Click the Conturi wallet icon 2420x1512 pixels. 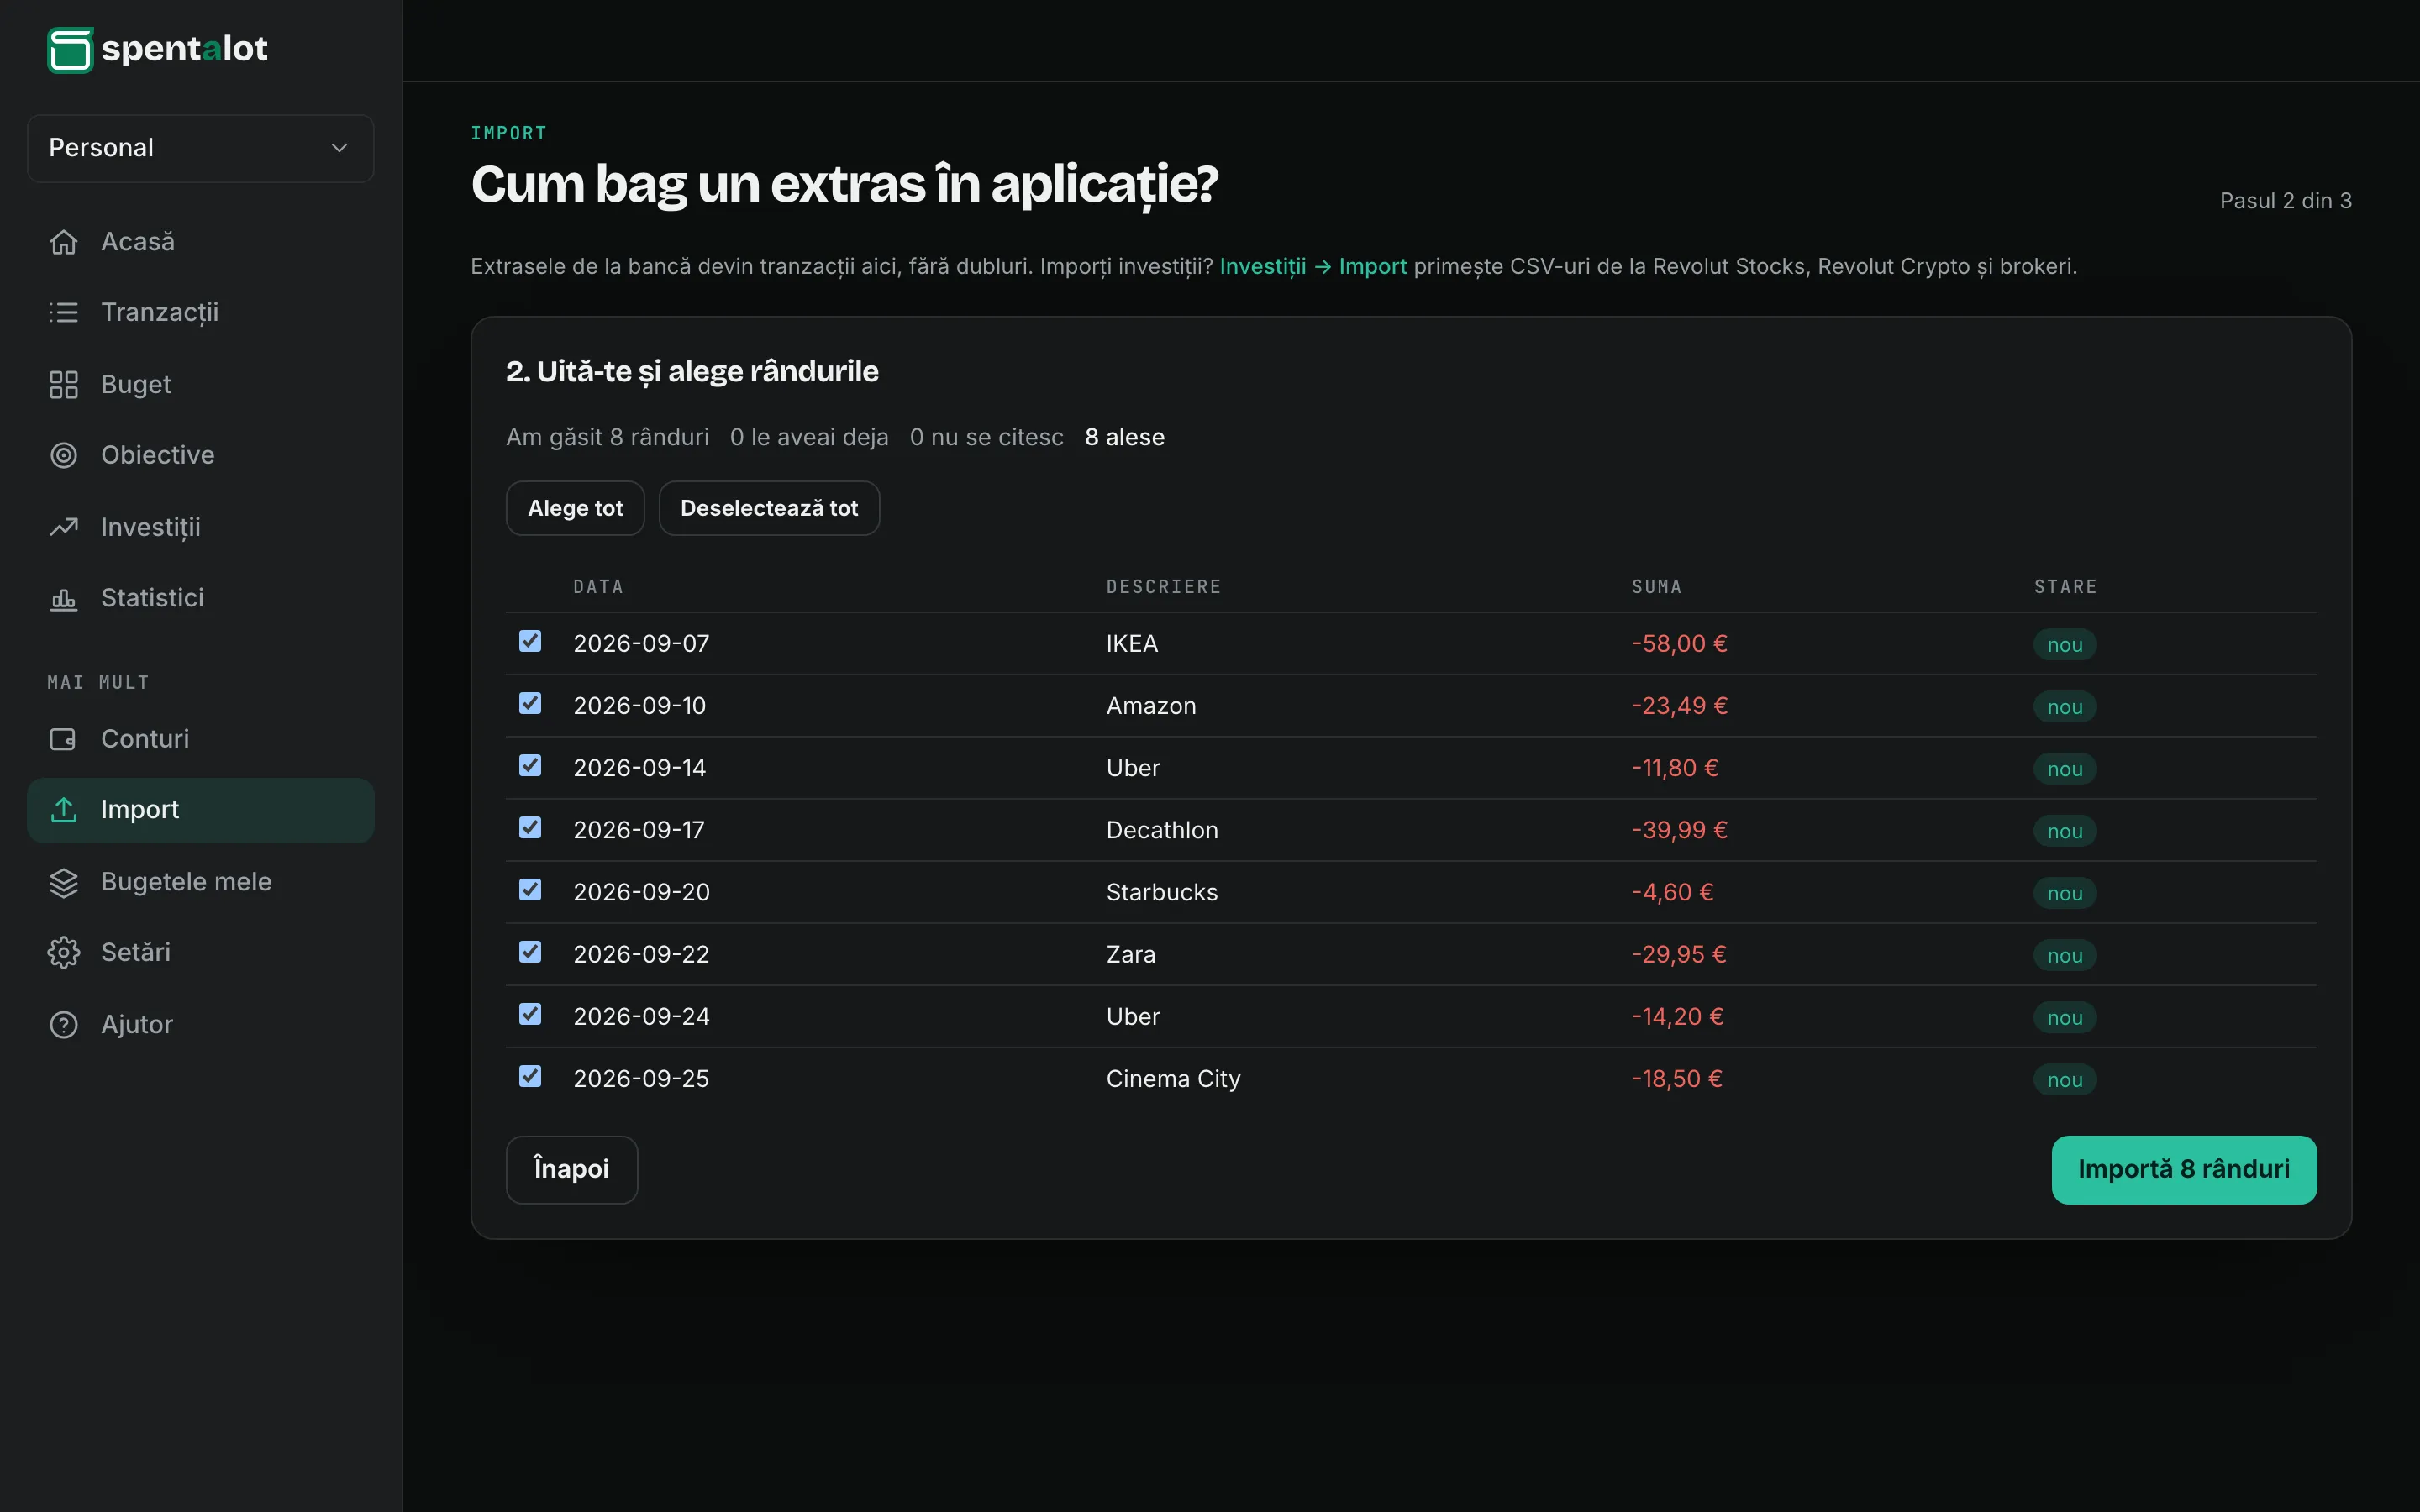(x=64, y=739)
